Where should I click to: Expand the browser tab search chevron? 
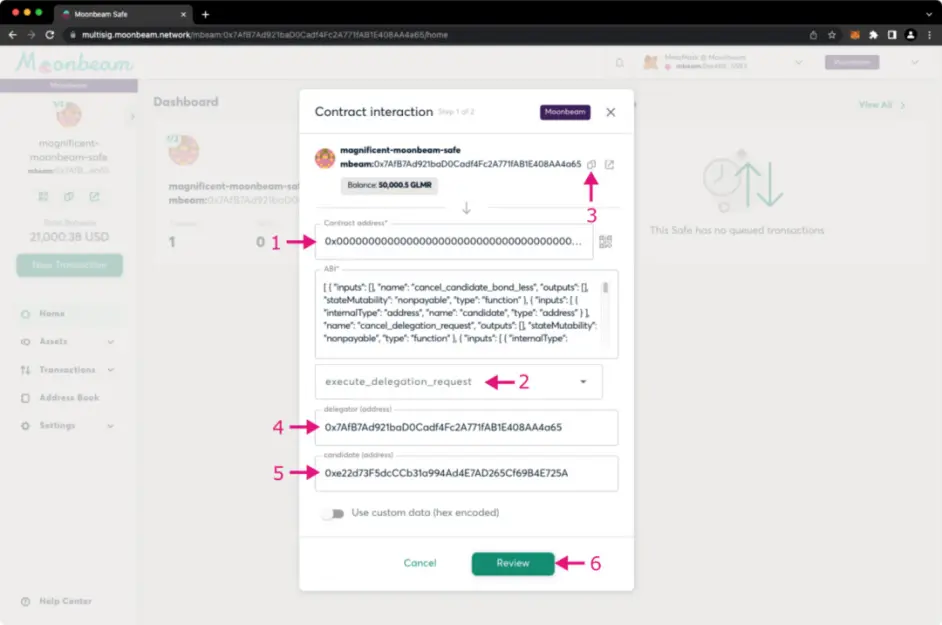(x=929, y=14)
